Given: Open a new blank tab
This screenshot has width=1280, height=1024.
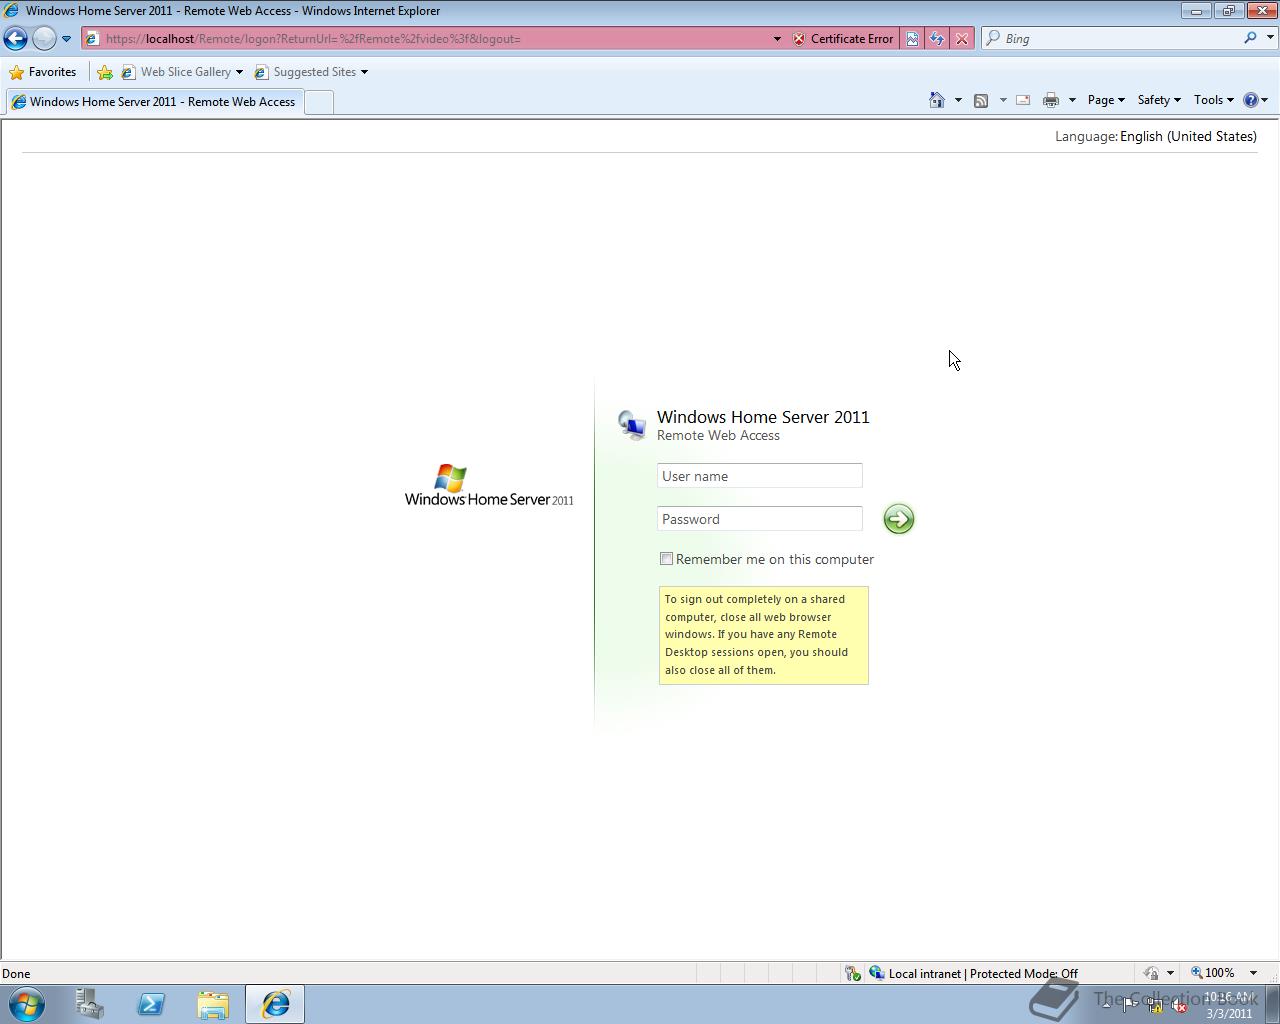Looking at the screenshot, I should coord(319,102).
